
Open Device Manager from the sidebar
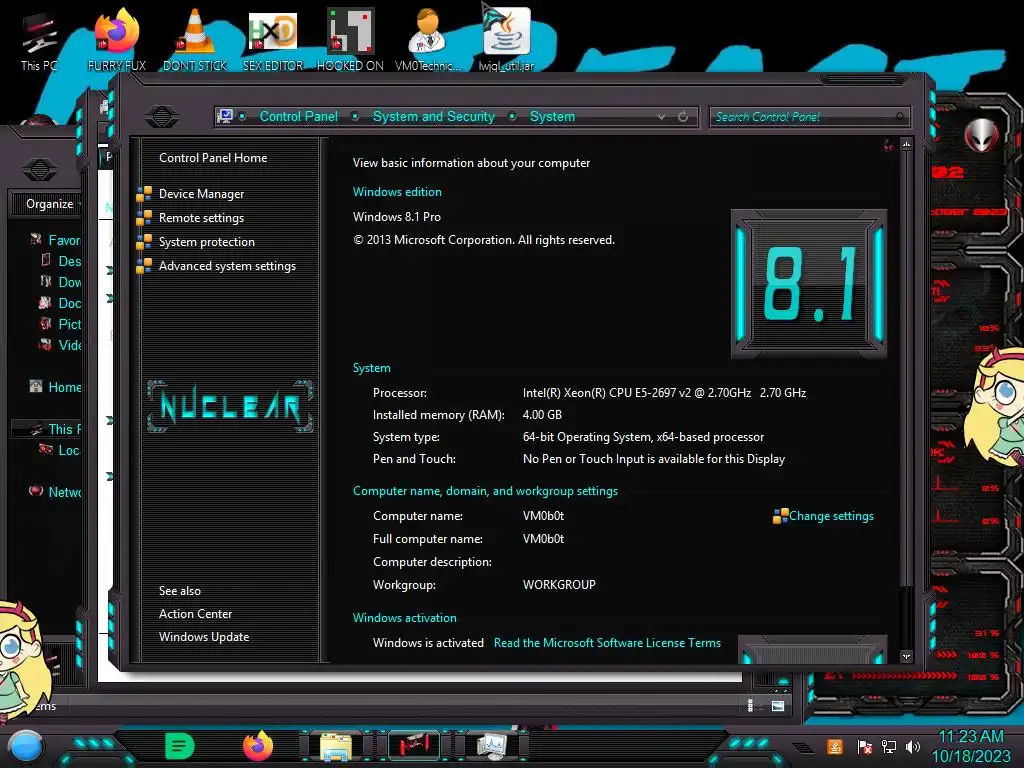[x=201, y=194]
